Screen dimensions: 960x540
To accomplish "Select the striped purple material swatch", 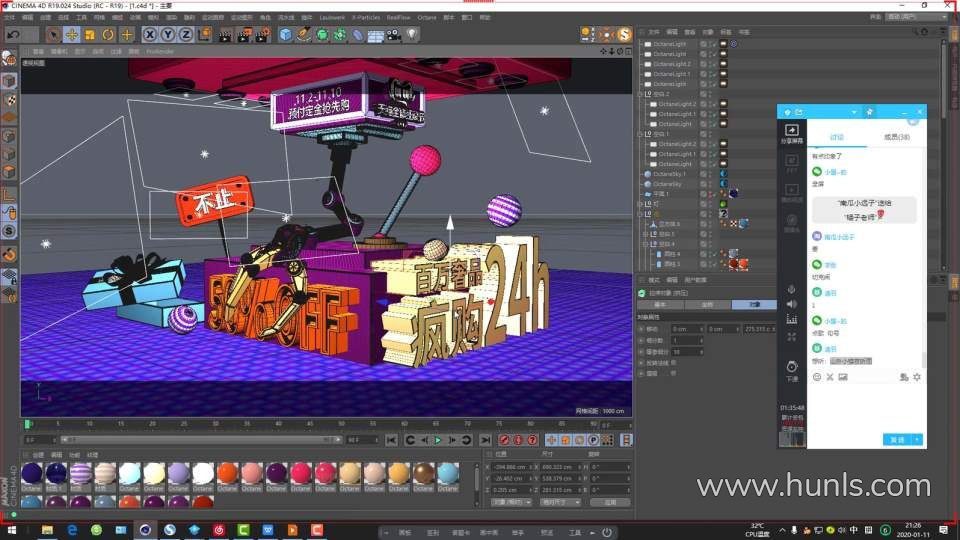I will click(81, 473).
